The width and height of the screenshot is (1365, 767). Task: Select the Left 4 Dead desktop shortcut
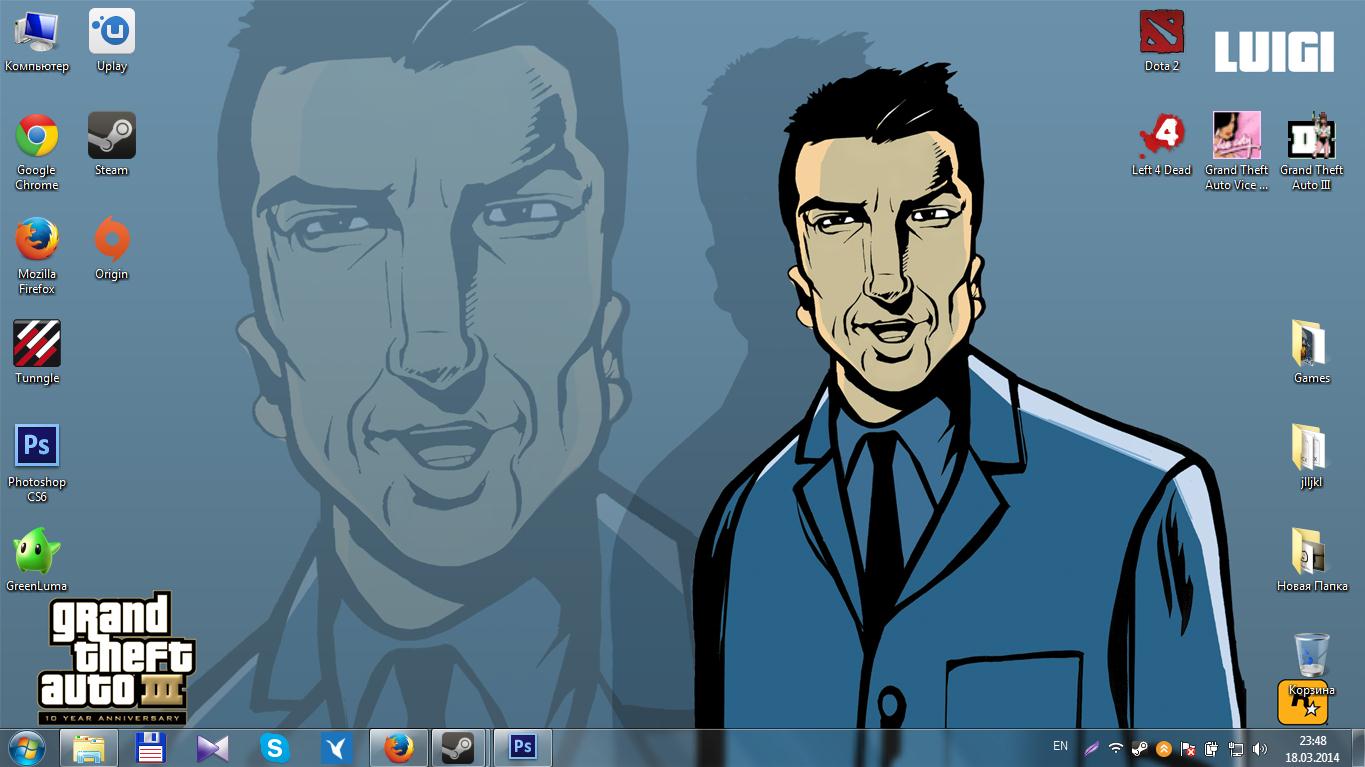pyautogui.click(x=1162, y=145)
